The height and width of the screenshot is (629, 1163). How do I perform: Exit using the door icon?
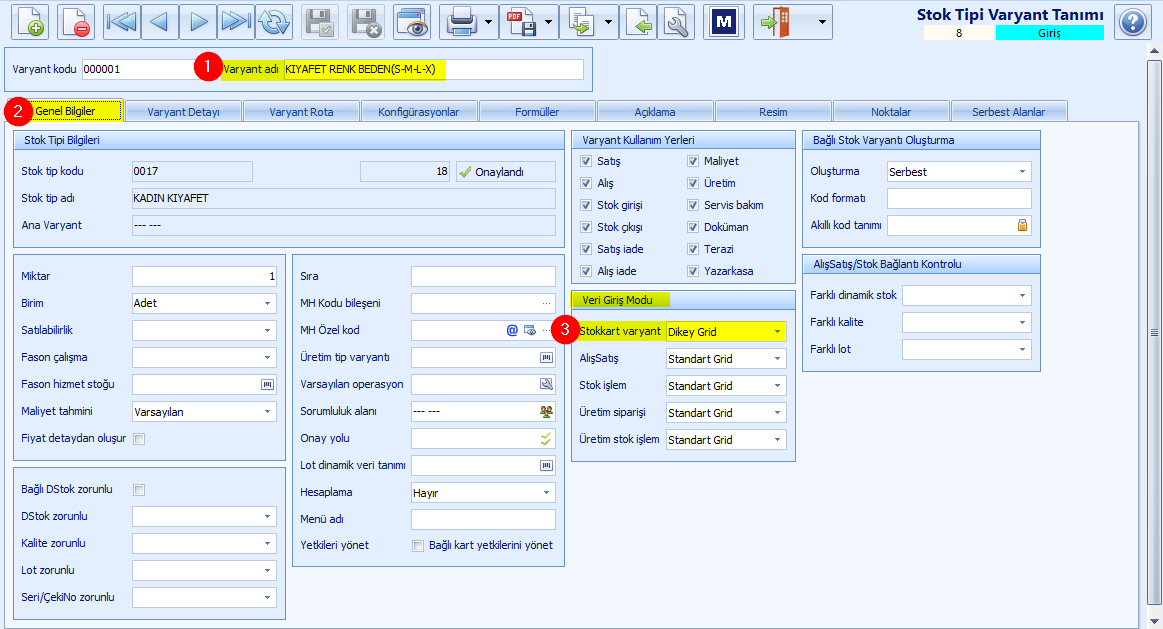coord(776,22)
